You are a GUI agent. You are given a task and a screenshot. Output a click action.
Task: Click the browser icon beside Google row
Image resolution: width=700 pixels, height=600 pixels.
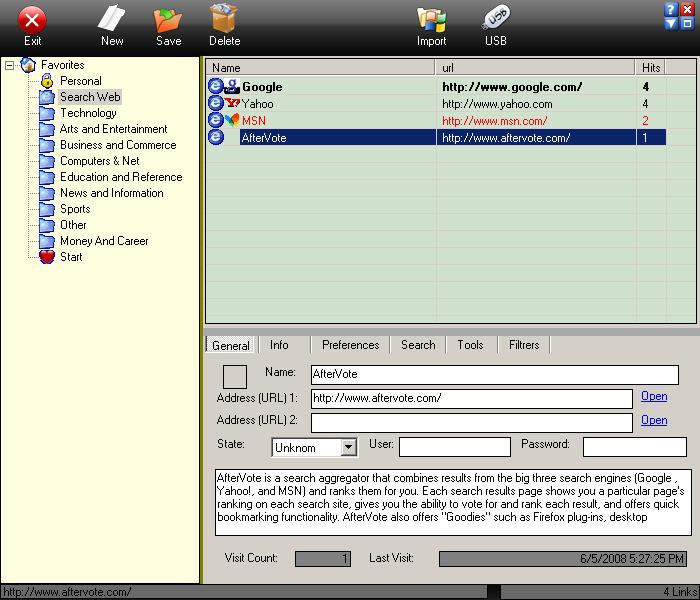(x=215, y=87)
